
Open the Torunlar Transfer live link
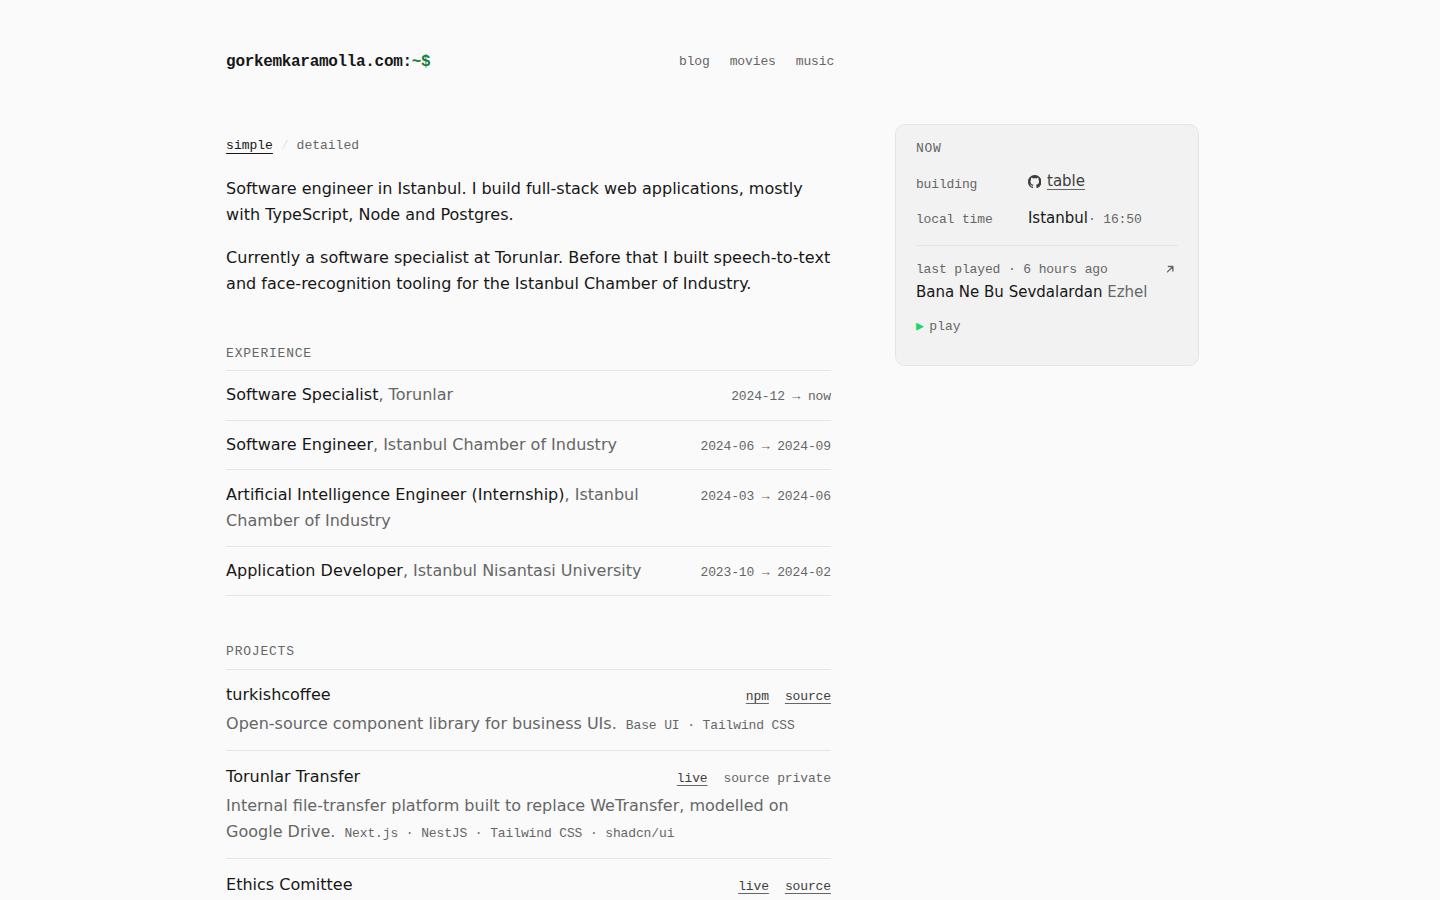692,778
